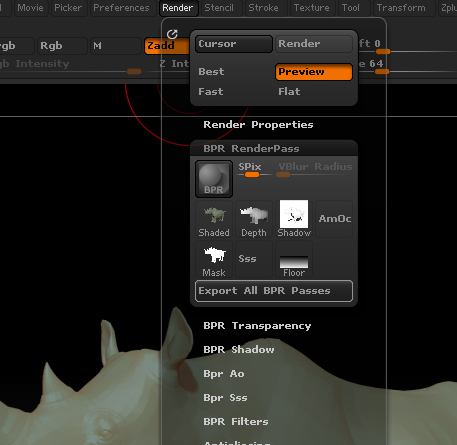This screenshot has width=457, height=445.
Task: Expand the Bpr Sss section
Action: [225, 398]
